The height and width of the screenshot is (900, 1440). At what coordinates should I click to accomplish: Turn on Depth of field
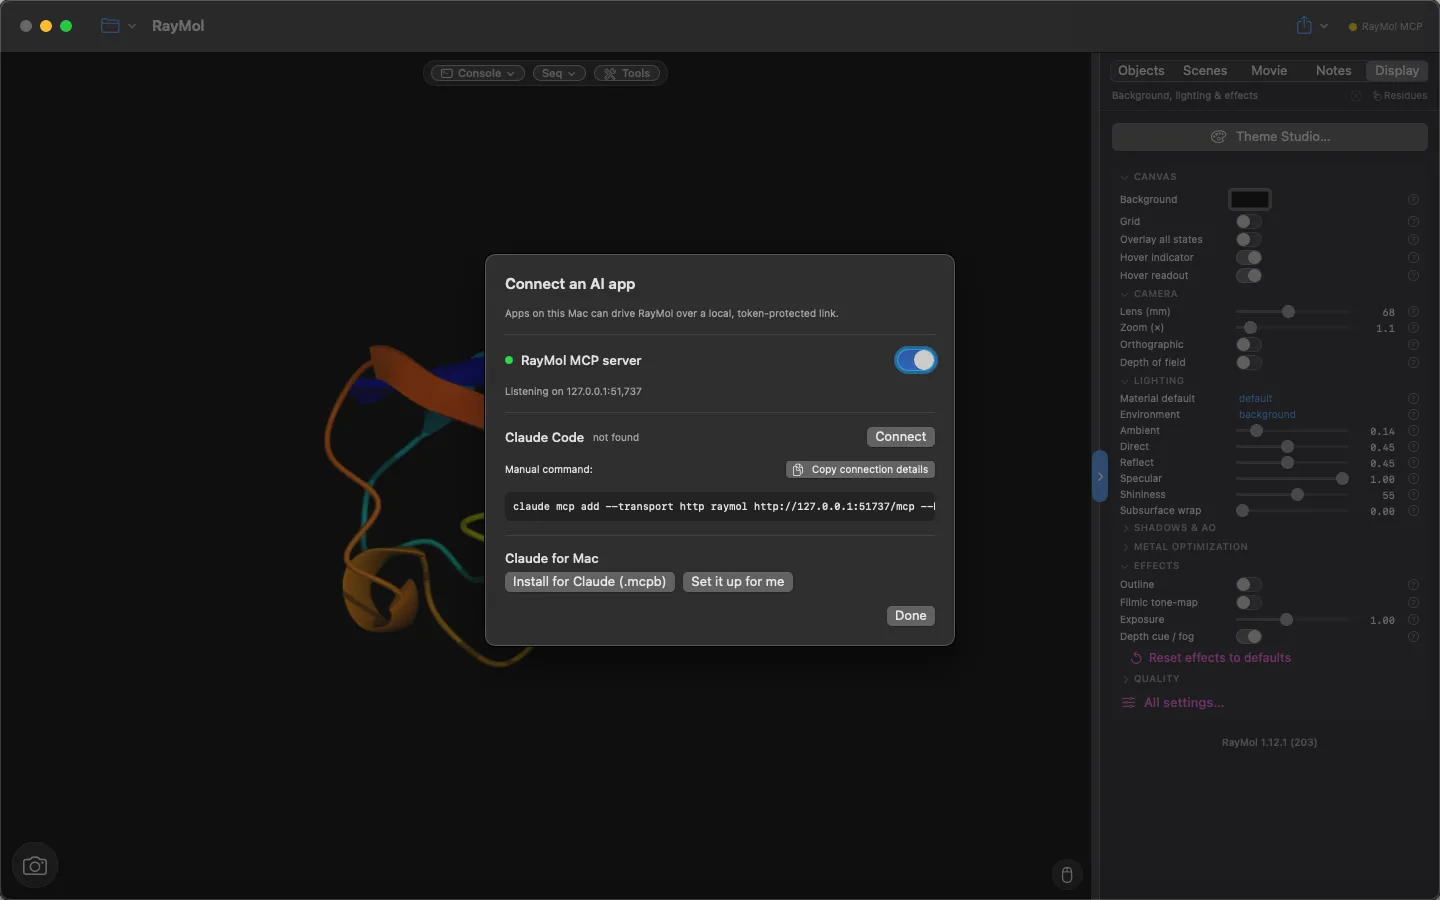[x=1249, y=363]
